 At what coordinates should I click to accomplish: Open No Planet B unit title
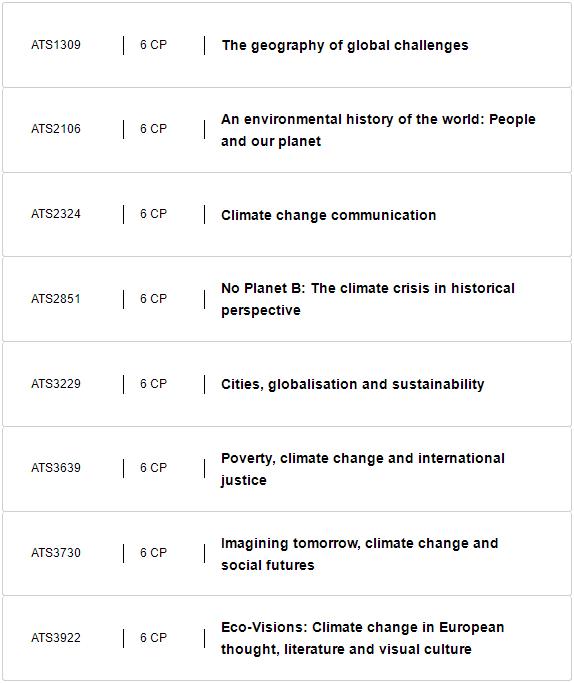coord(368,299)
